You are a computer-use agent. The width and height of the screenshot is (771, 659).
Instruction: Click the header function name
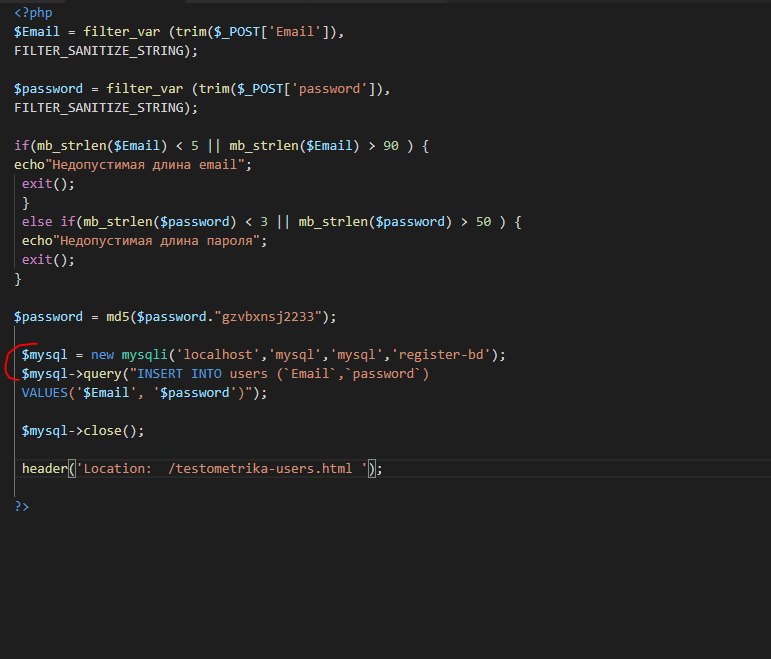(45, 469)
